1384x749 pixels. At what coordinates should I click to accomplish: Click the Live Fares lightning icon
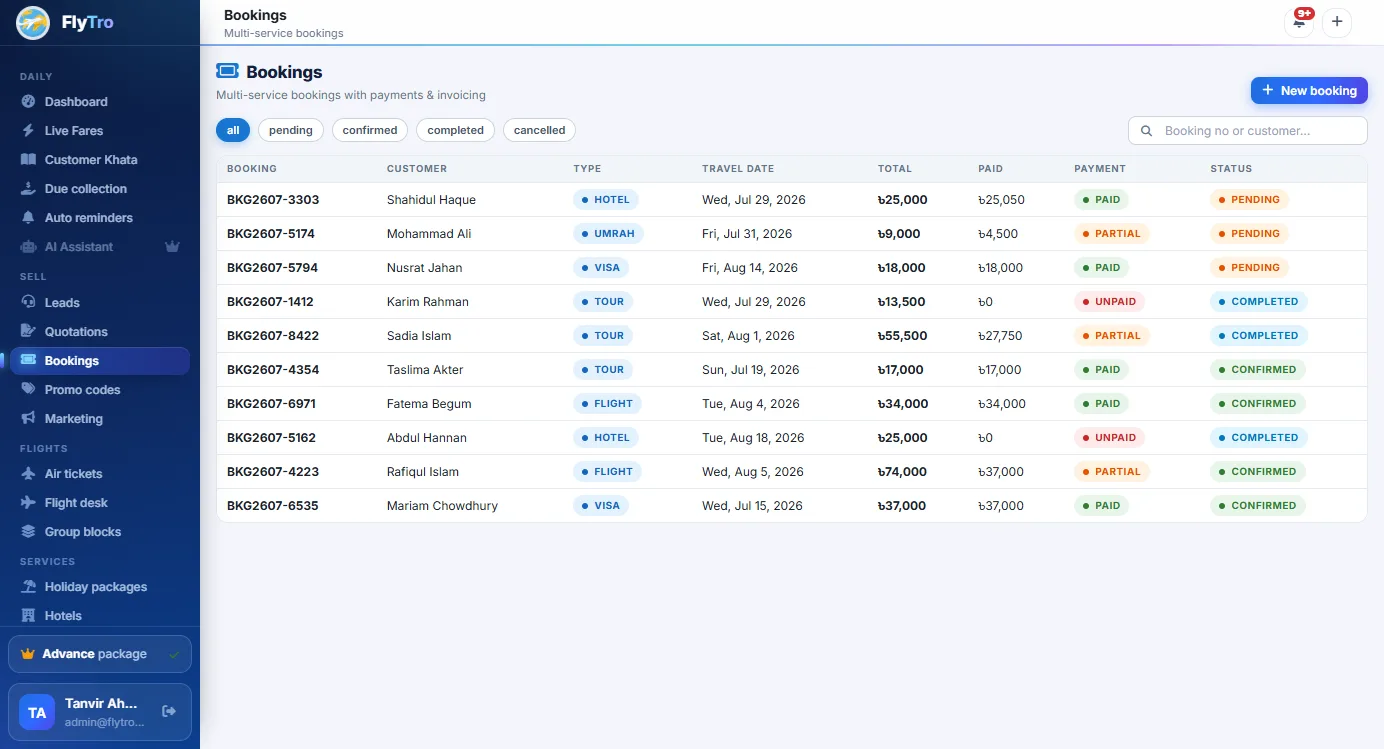[x=28, y=131]
